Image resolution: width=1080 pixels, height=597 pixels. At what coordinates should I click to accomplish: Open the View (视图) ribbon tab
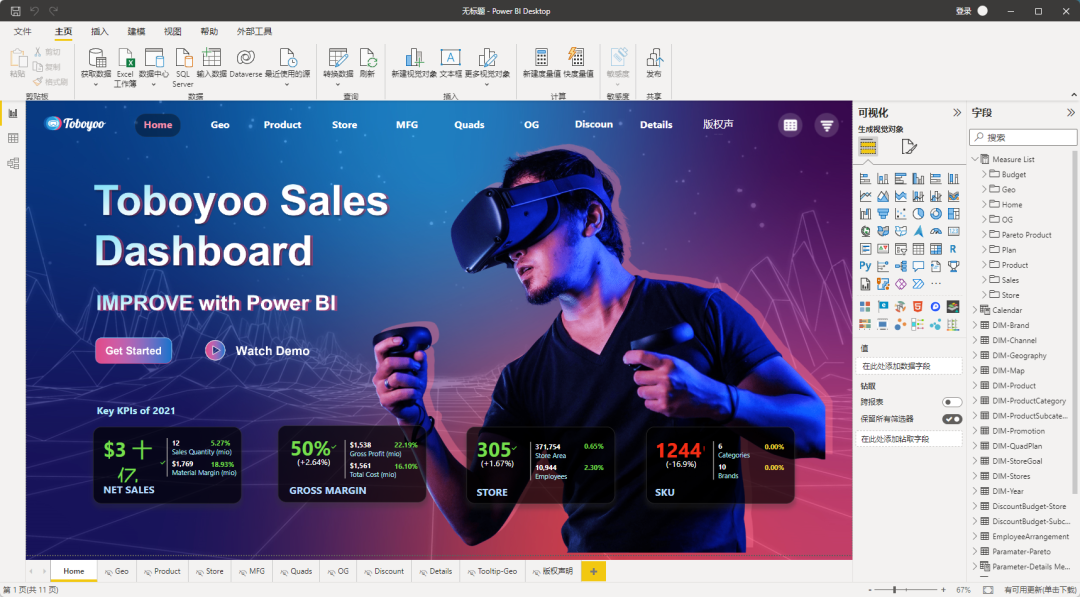click(173, 32)
